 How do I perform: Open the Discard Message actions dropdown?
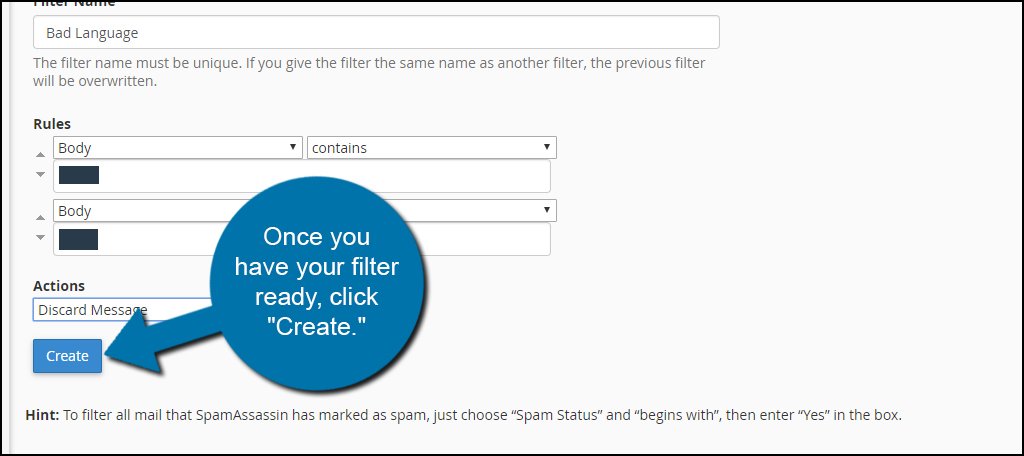pyautogui.click(x=124, y=310)
